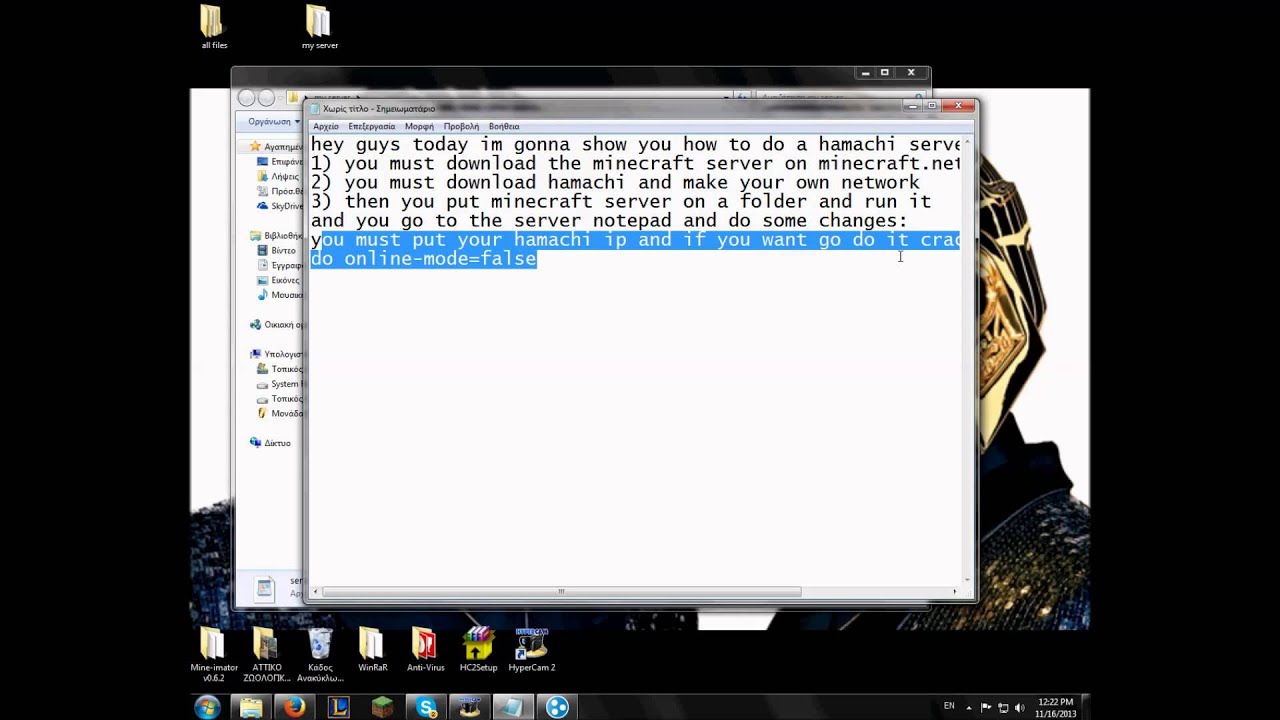
Task: Select Μουσική library in Explorer sidebar
Action: [280, 295]
